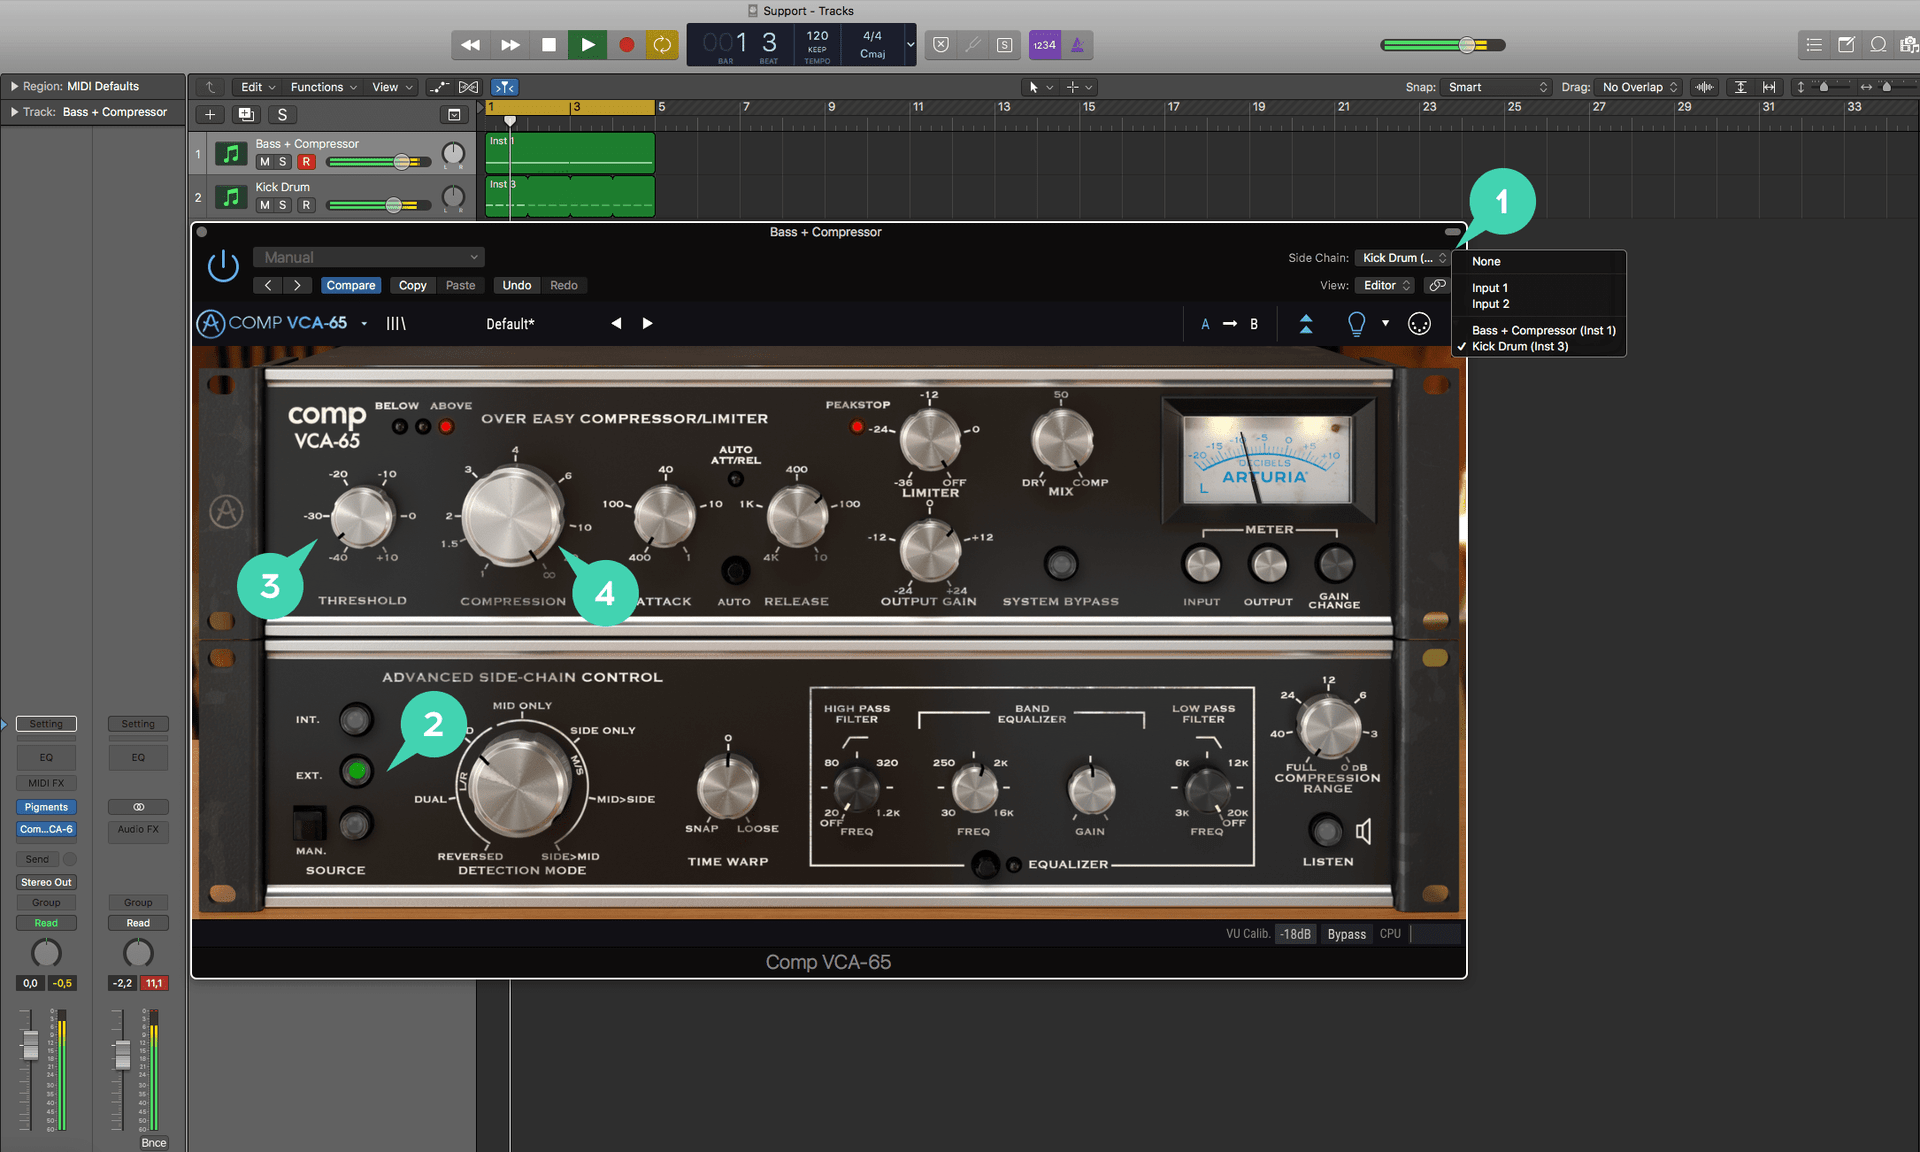
Task: Click the A to B copy arrow
Action: point(1230,324)
